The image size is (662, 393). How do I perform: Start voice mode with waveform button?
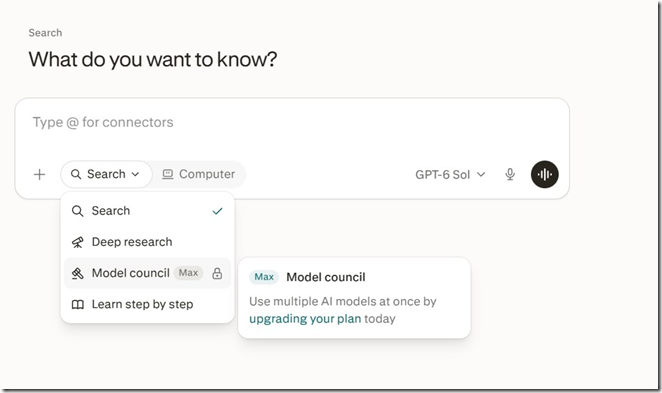pos(545,174)
